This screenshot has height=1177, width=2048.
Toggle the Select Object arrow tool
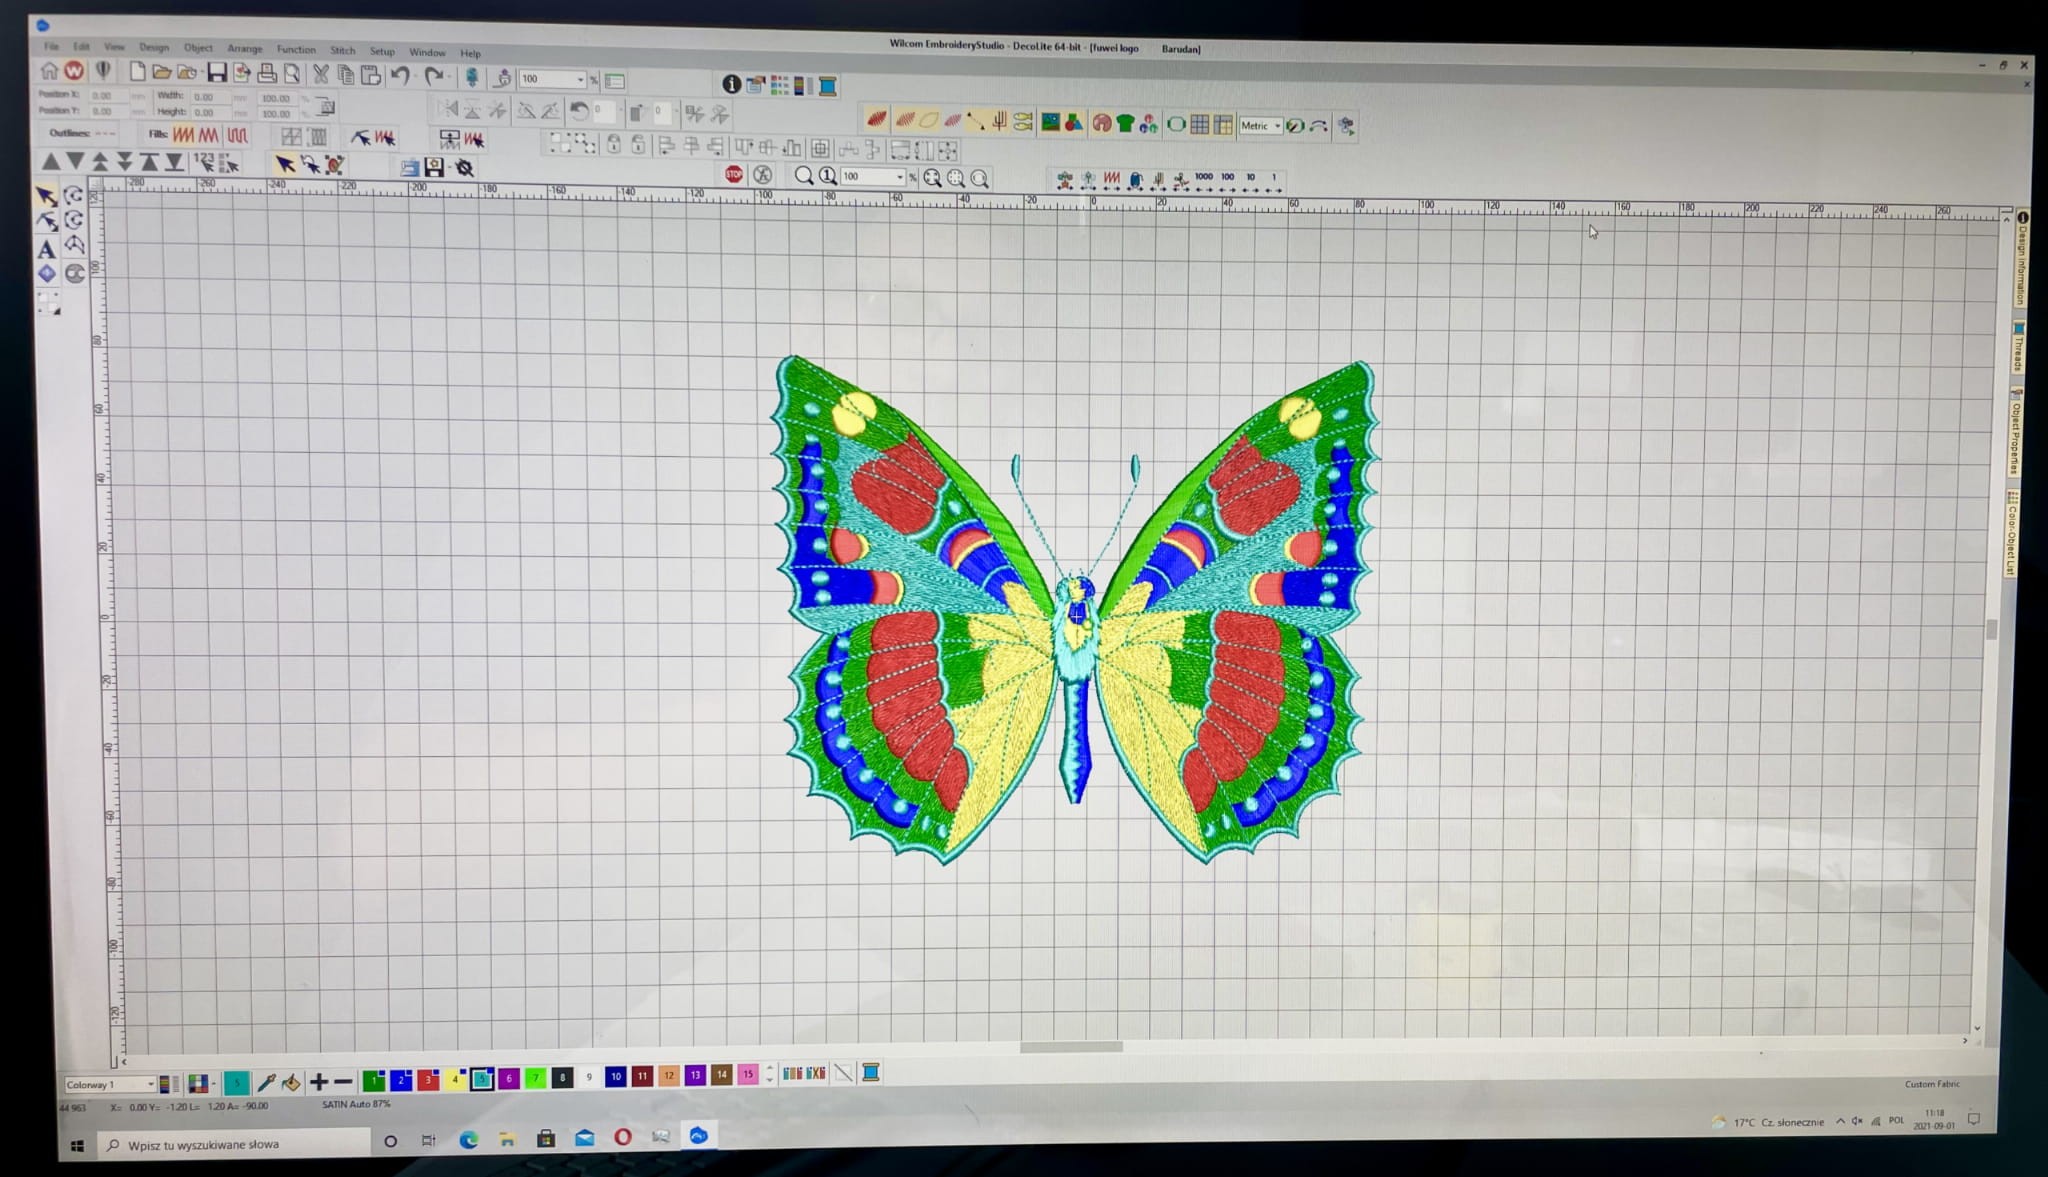[45, 196]
